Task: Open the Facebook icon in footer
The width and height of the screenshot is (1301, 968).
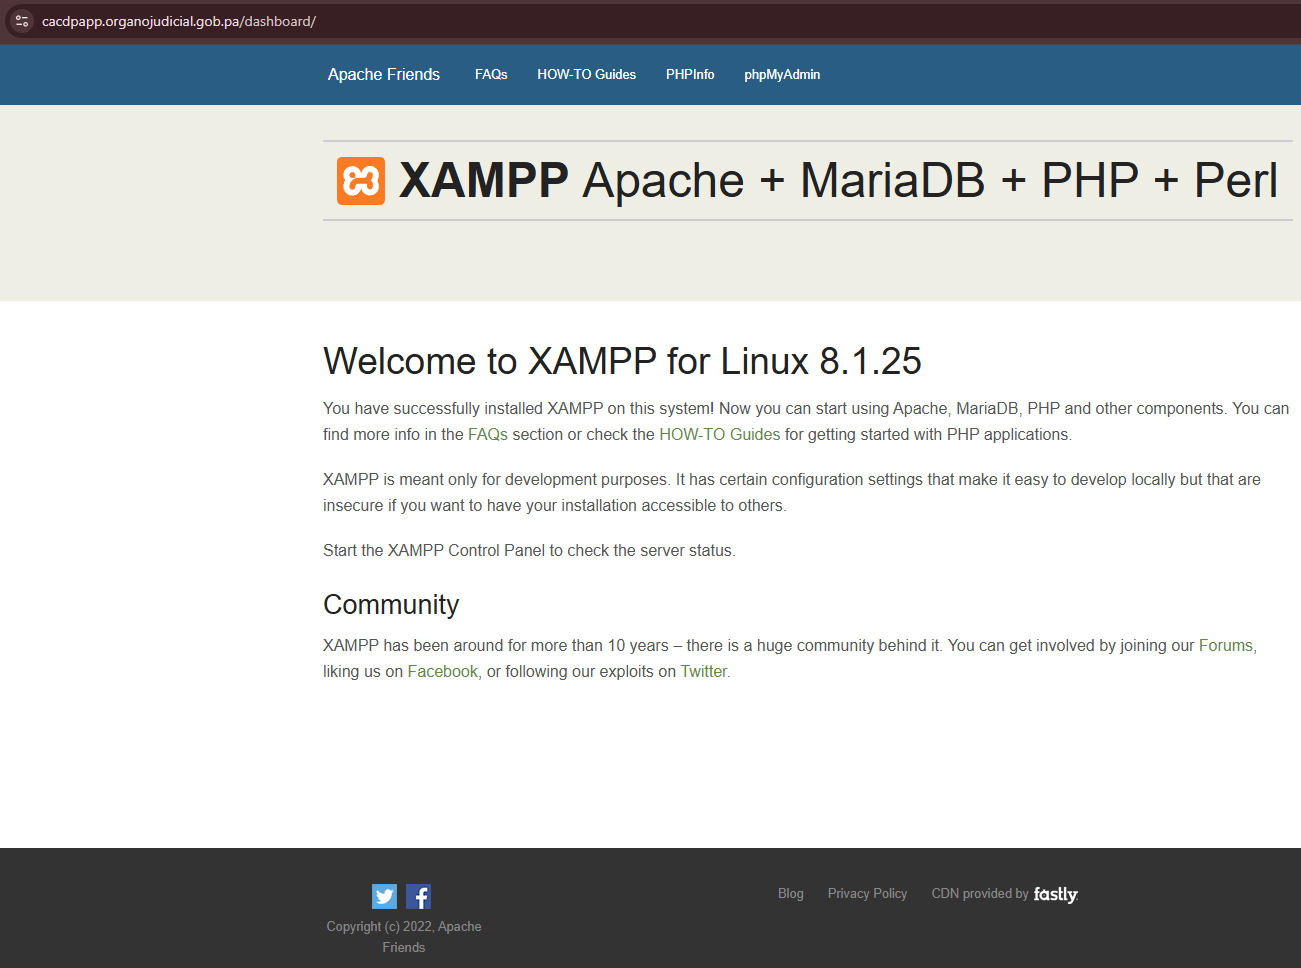Action: [x=419, y=896]
